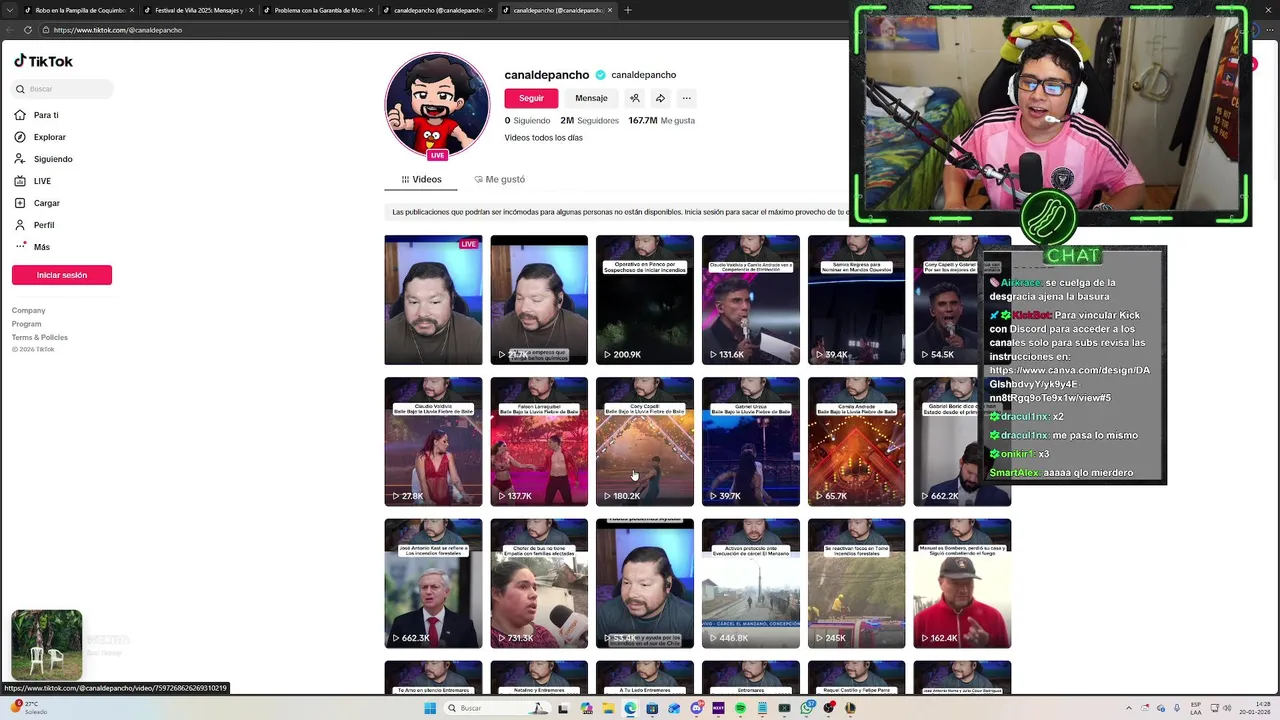
Task: Click the share profile arrow icon
Action: pos(660,98)
